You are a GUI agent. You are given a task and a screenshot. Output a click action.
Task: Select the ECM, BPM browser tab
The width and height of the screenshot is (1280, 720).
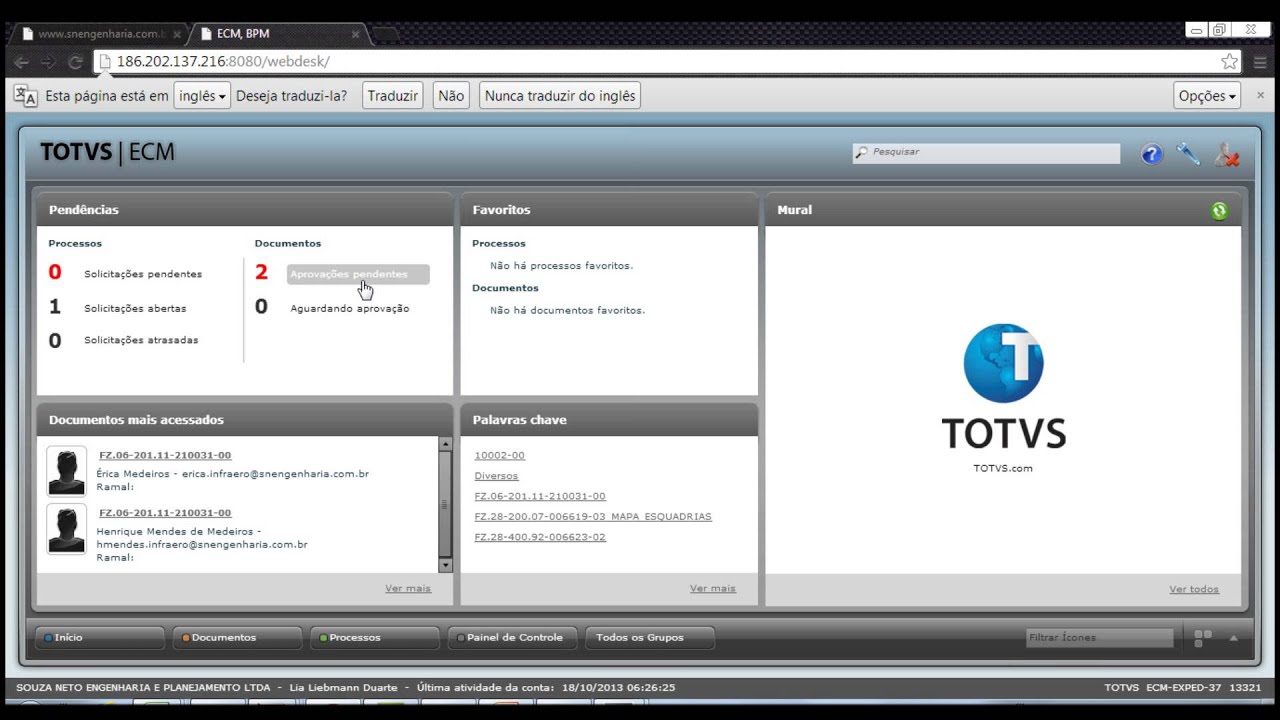(270, 34)
